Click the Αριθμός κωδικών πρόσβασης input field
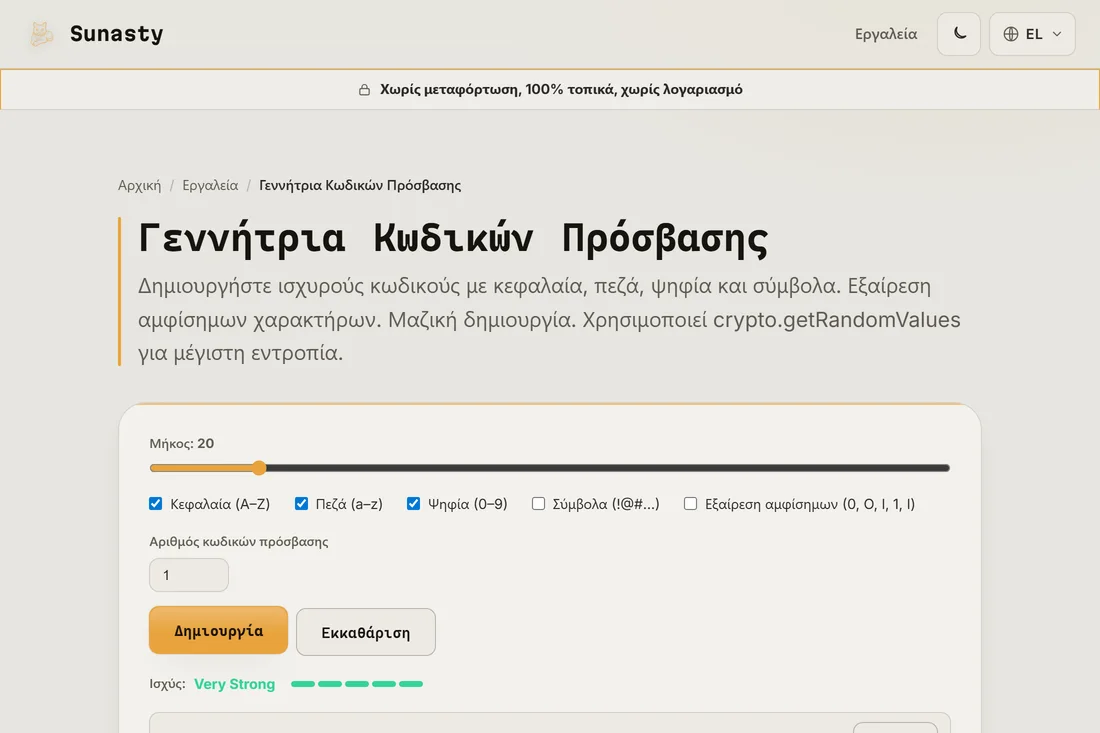 189,575
